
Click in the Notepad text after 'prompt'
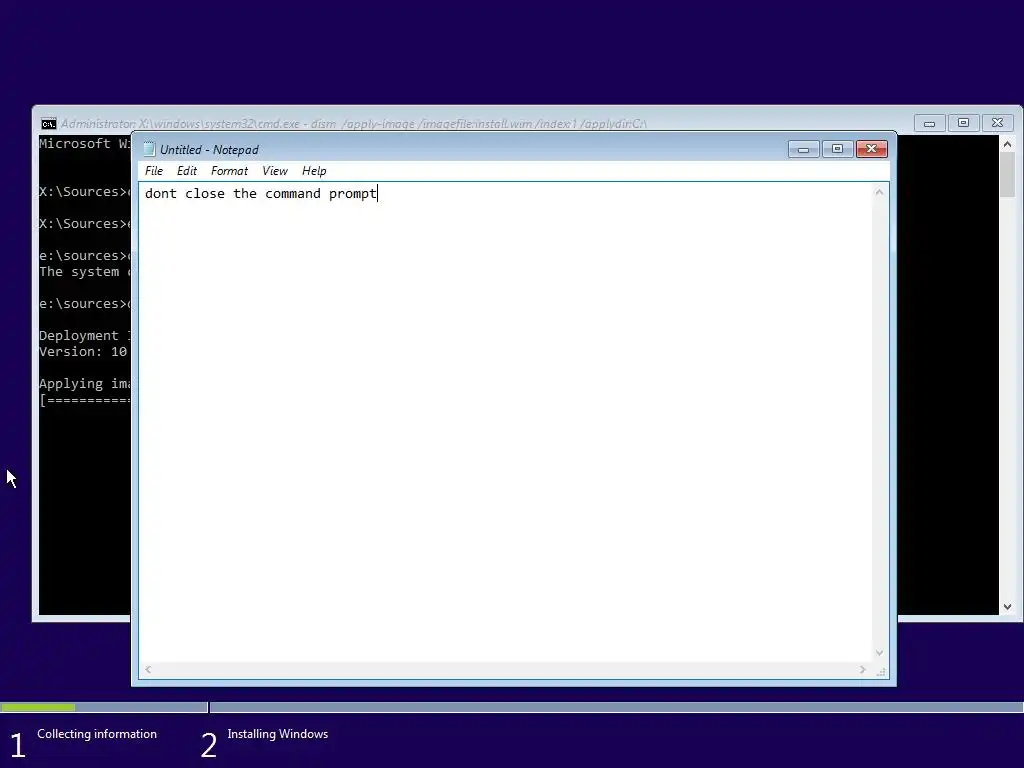click(378, 194)
